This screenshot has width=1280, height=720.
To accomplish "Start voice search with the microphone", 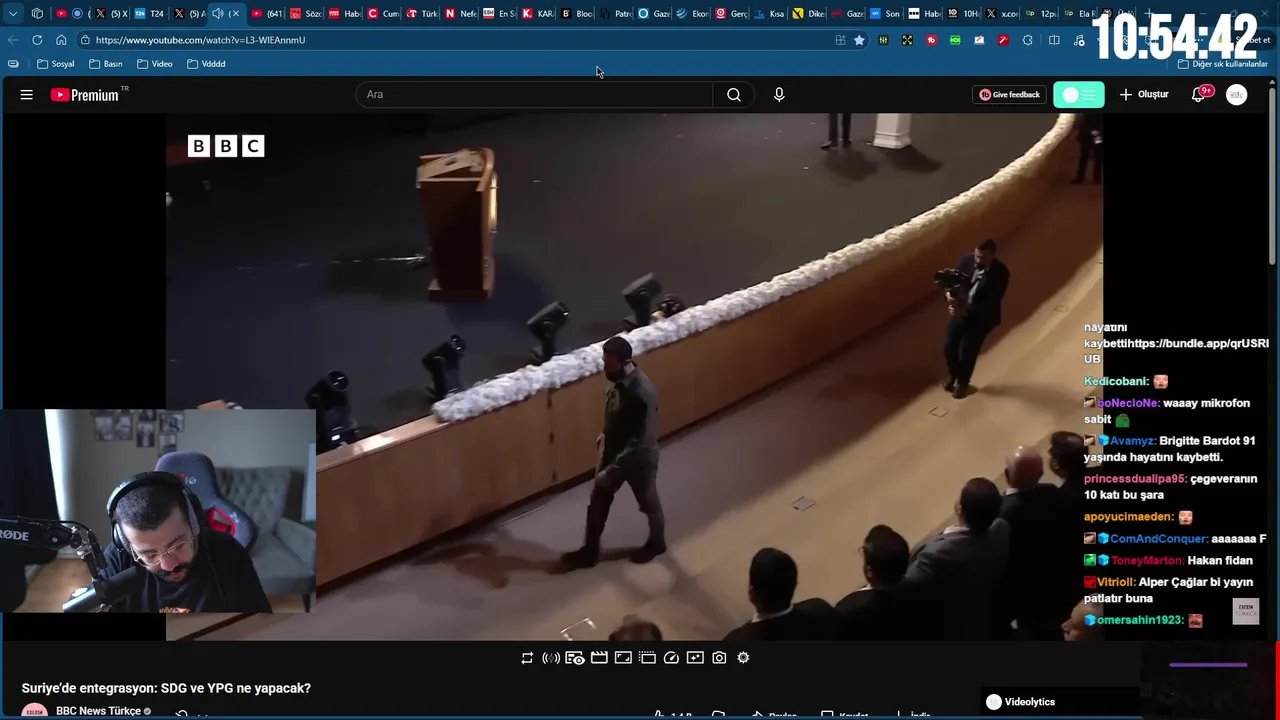I will coord(779,94).
